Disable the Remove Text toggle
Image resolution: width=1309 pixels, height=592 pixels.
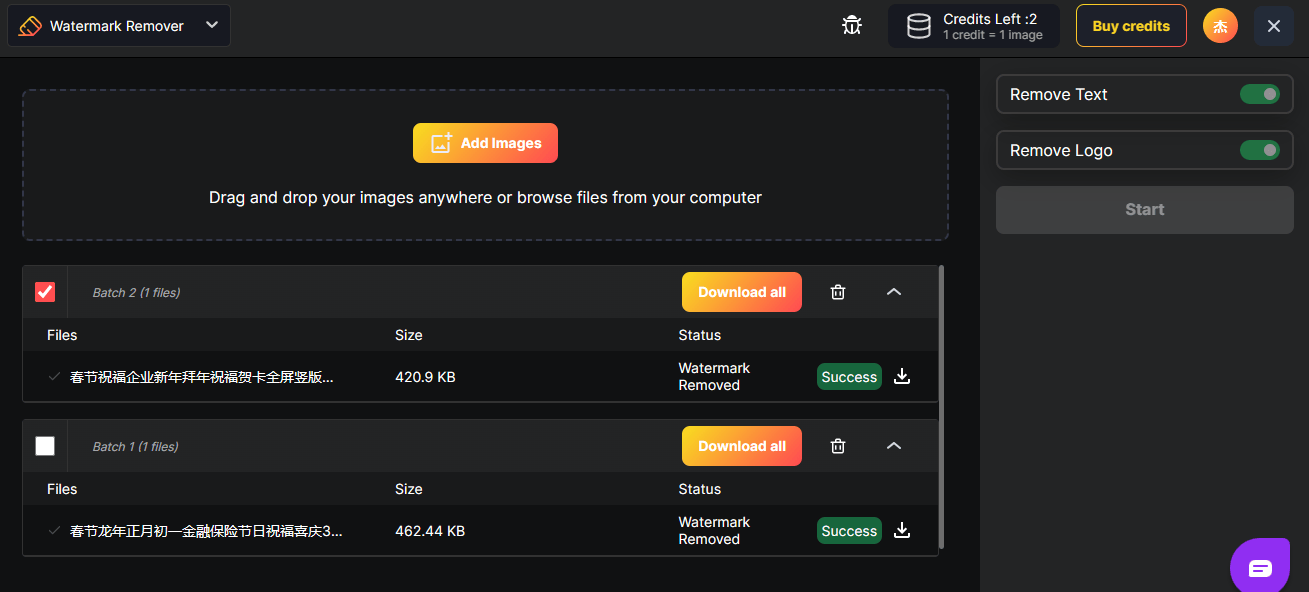[x=1259, y=94]
